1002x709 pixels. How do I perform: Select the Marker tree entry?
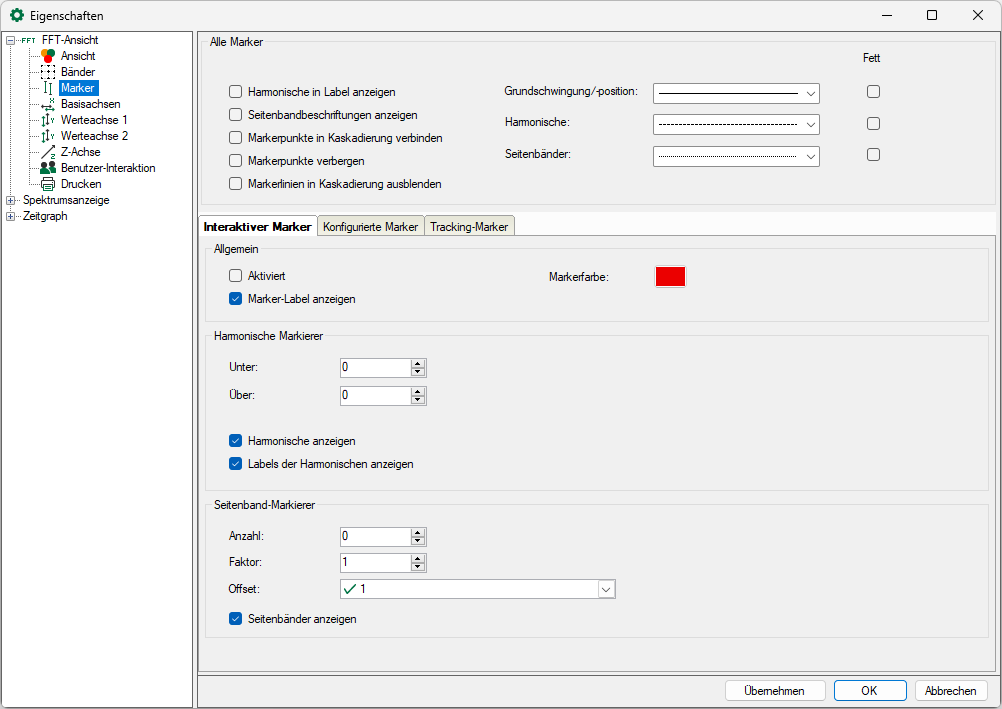(78, 88)
